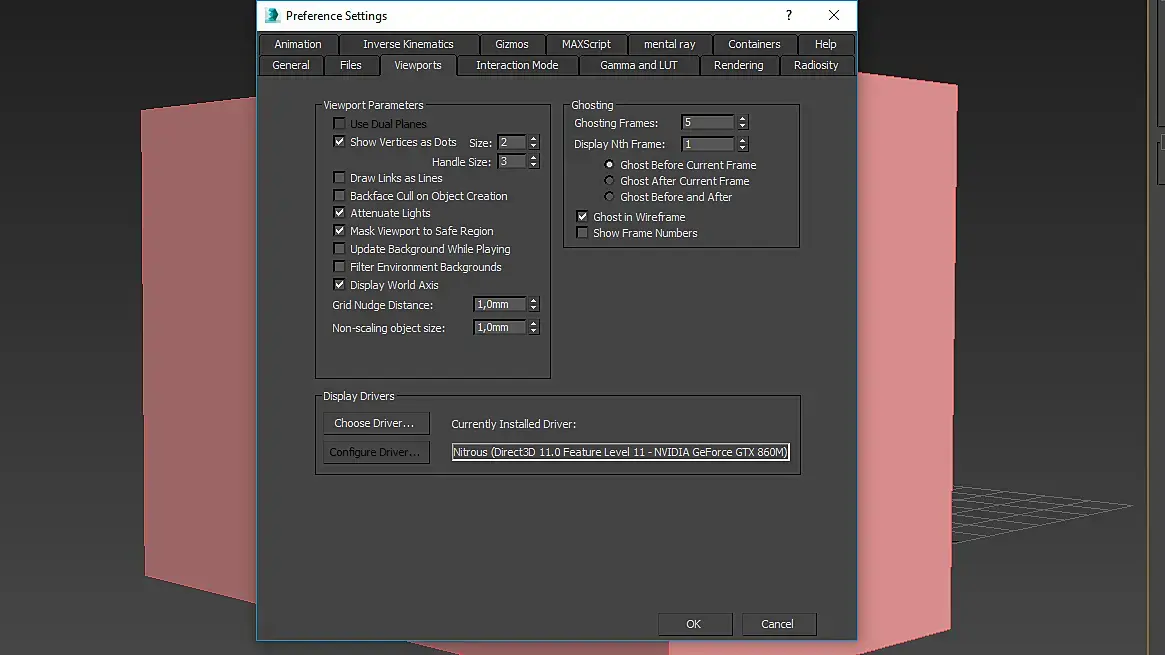1165x655 pixels.
Task: Click Non-scaling object size spinner arrows
Action: coord(533,328)
